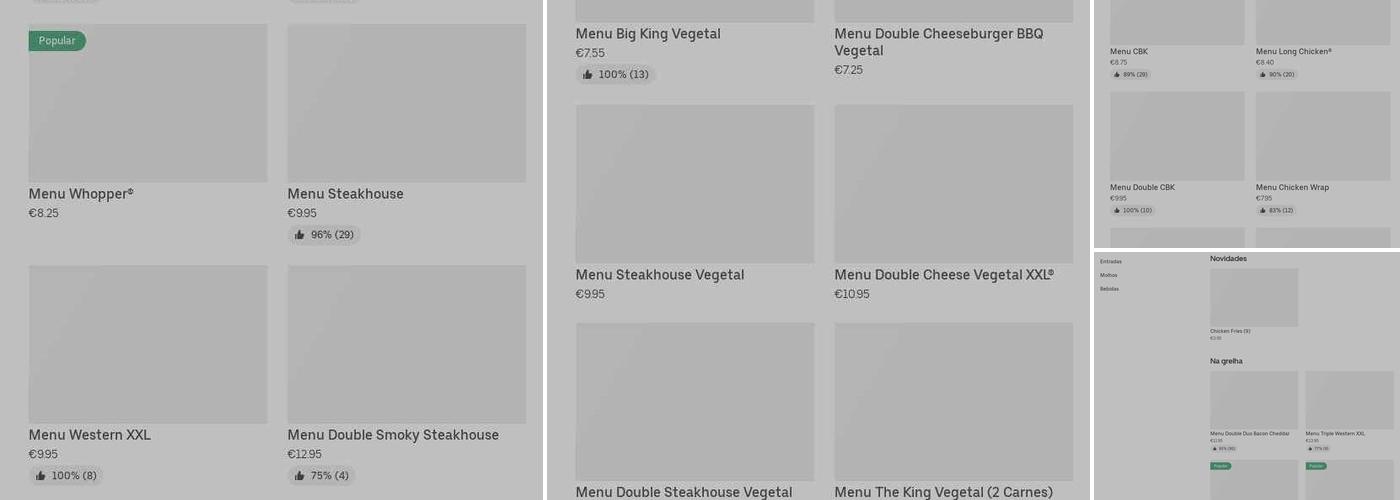Select the Bebidas category in sidebar

(x=1109, y=289)
